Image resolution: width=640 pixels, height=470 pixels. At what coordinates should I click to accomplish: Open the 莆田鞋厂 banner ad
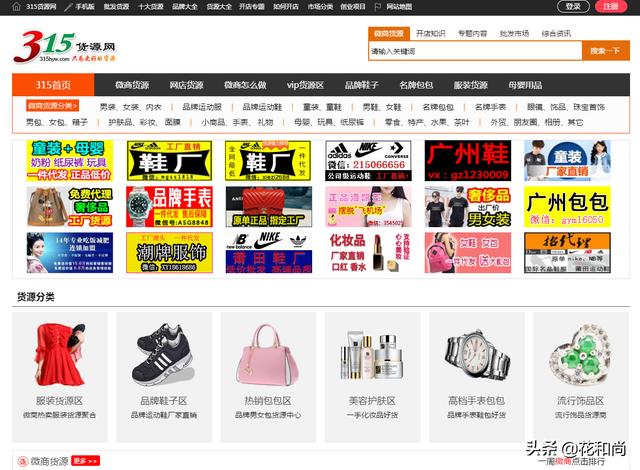point(269,253)
